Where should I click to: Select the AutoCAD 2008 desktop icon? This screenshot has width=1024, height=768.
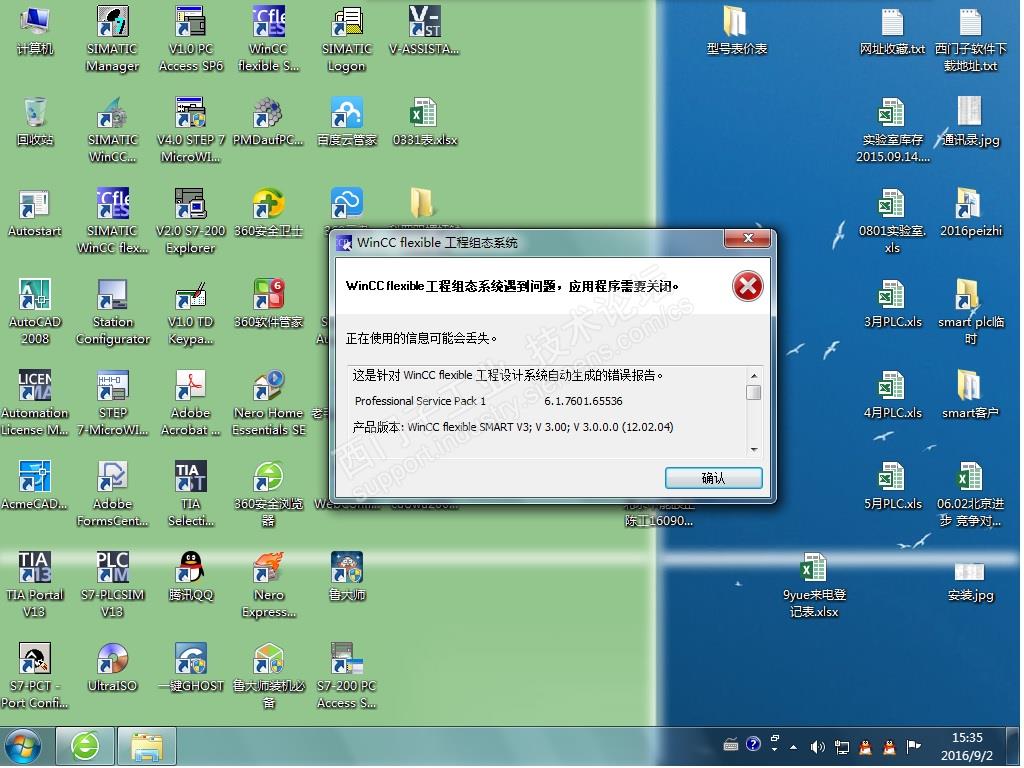point(35,312)
